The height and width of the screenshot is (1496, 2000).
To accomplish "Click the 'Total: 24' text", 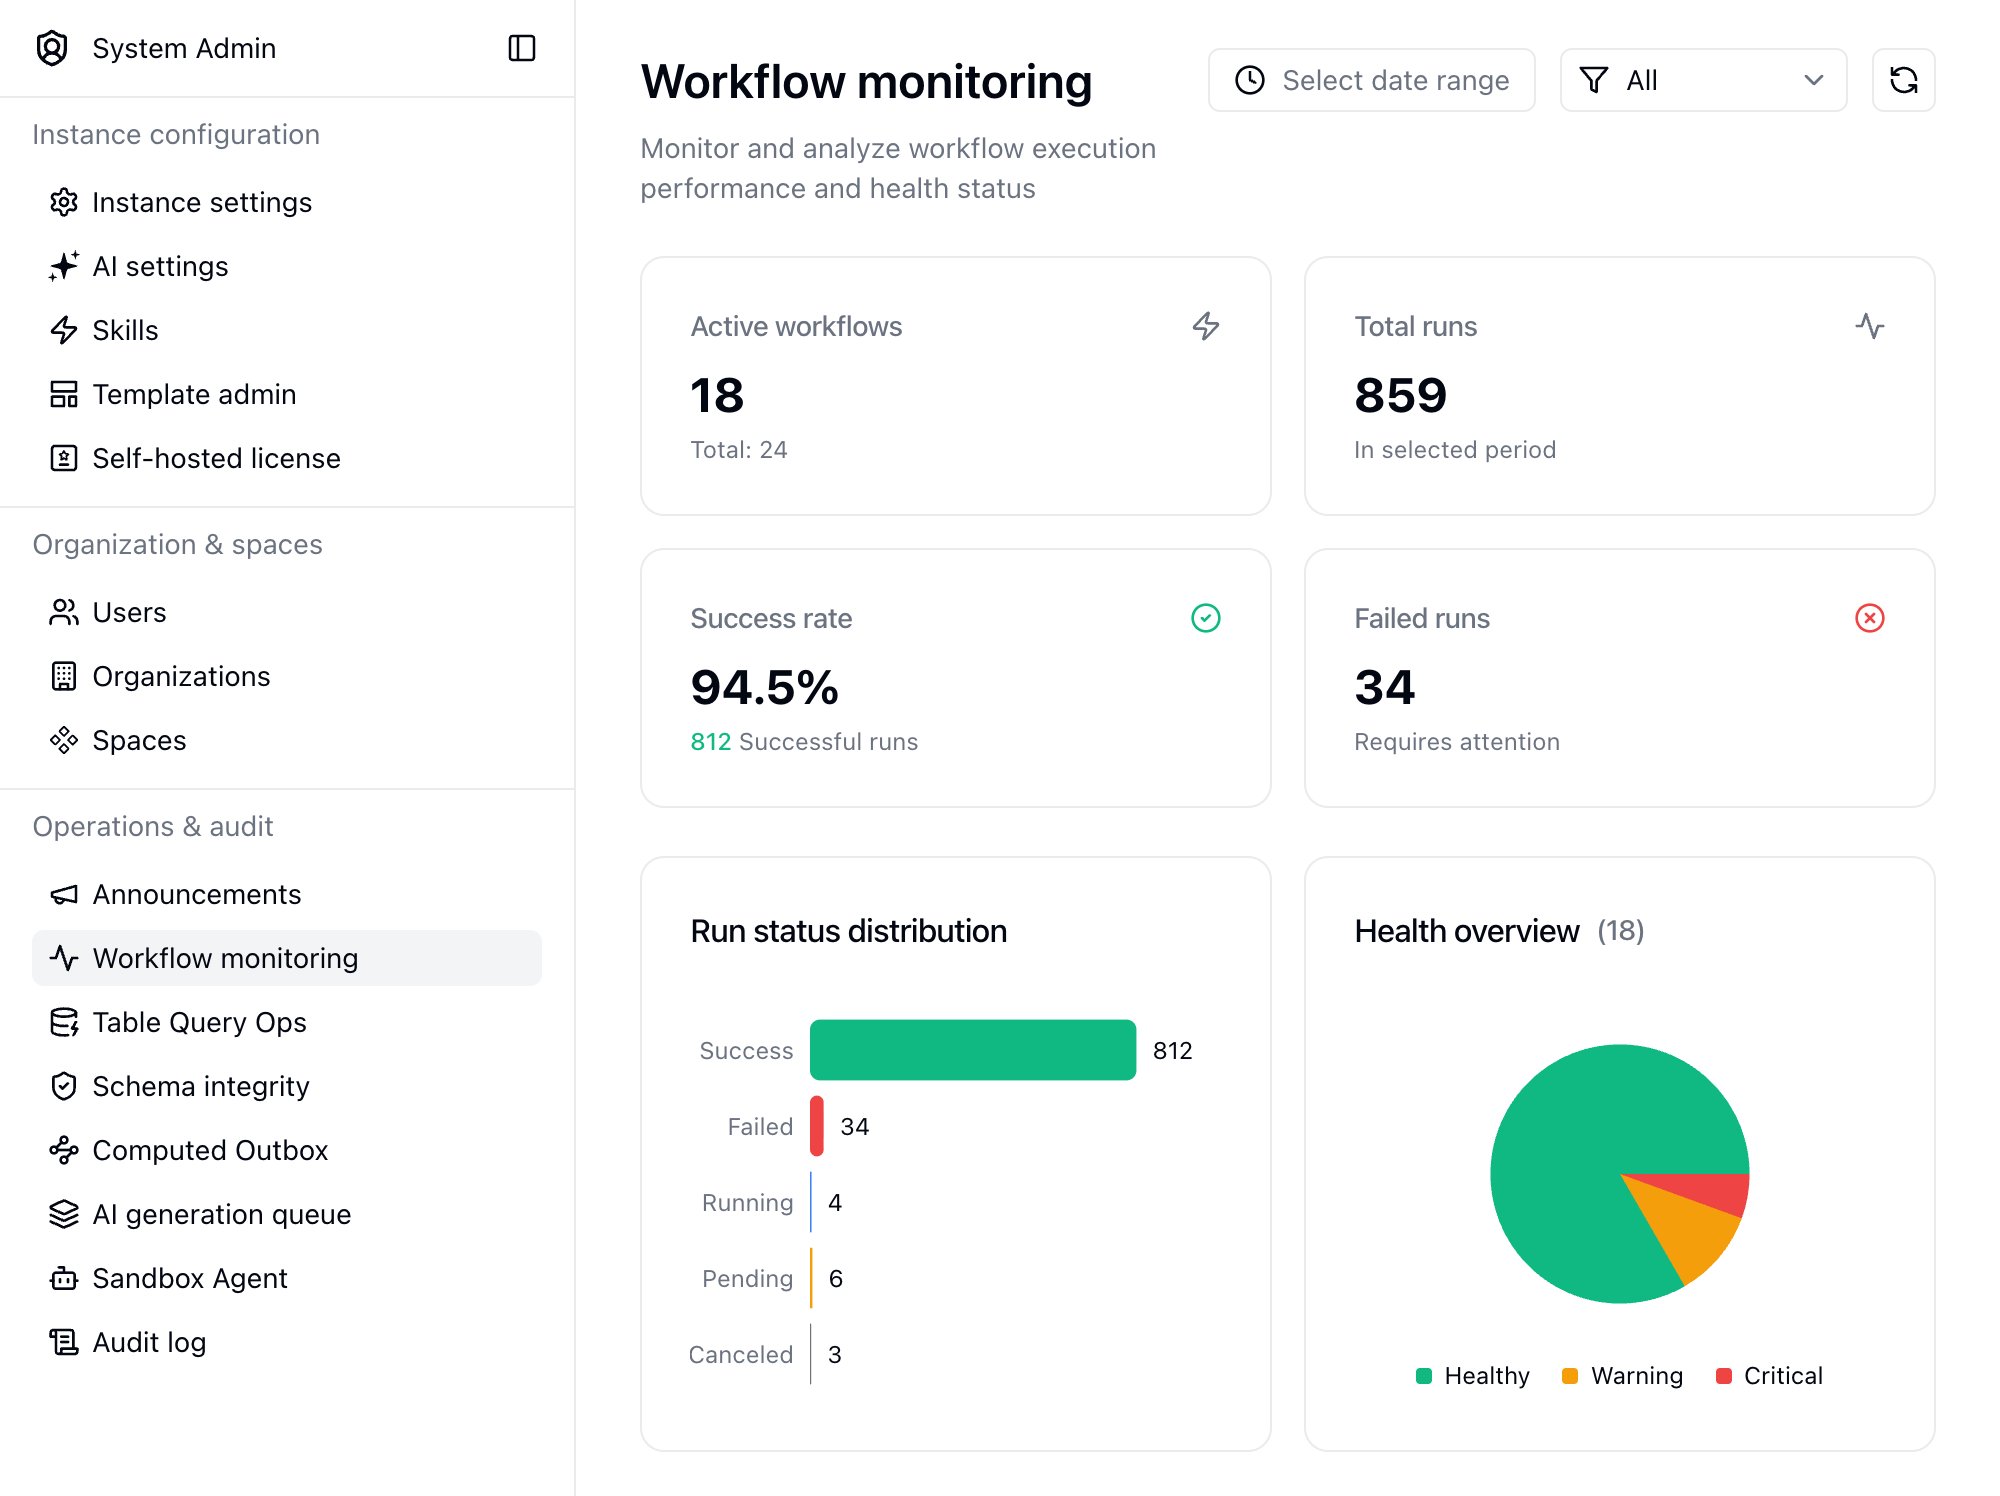I will (x=739, y=450).
